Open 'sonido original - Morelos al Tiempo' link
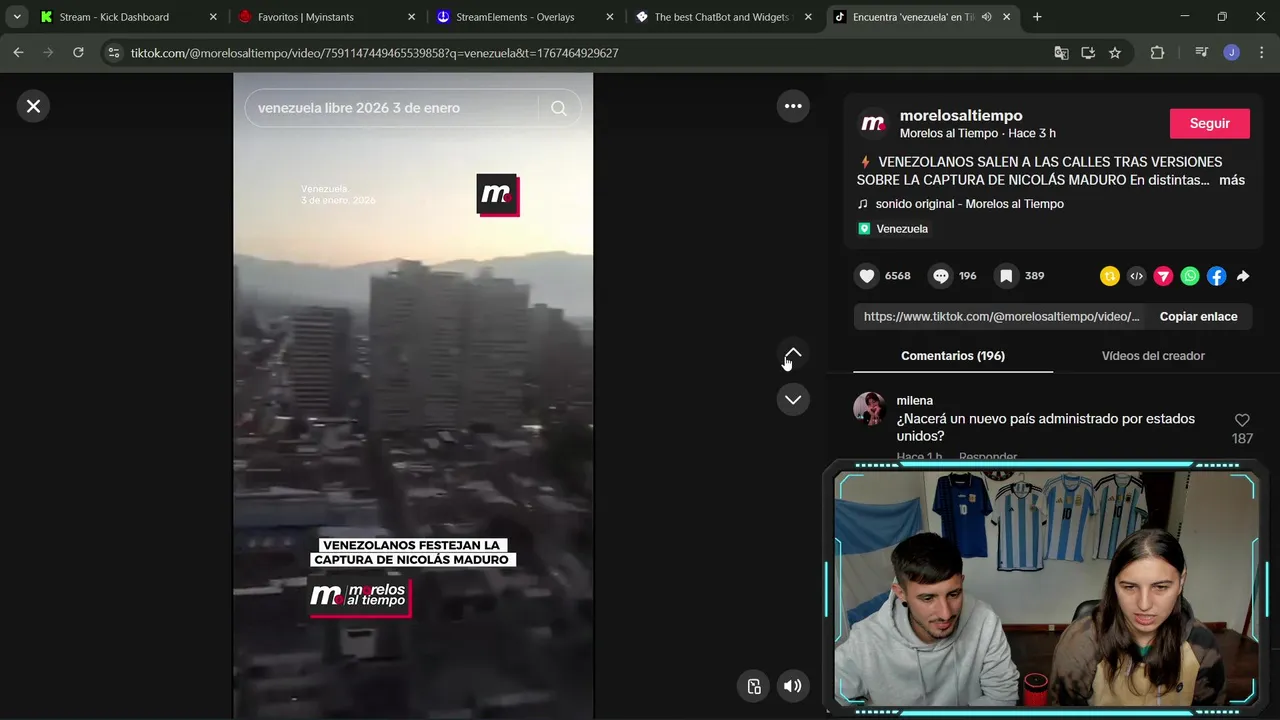Image resolution: width=1280 pixels, height=720 pixels. pos(969,204)
